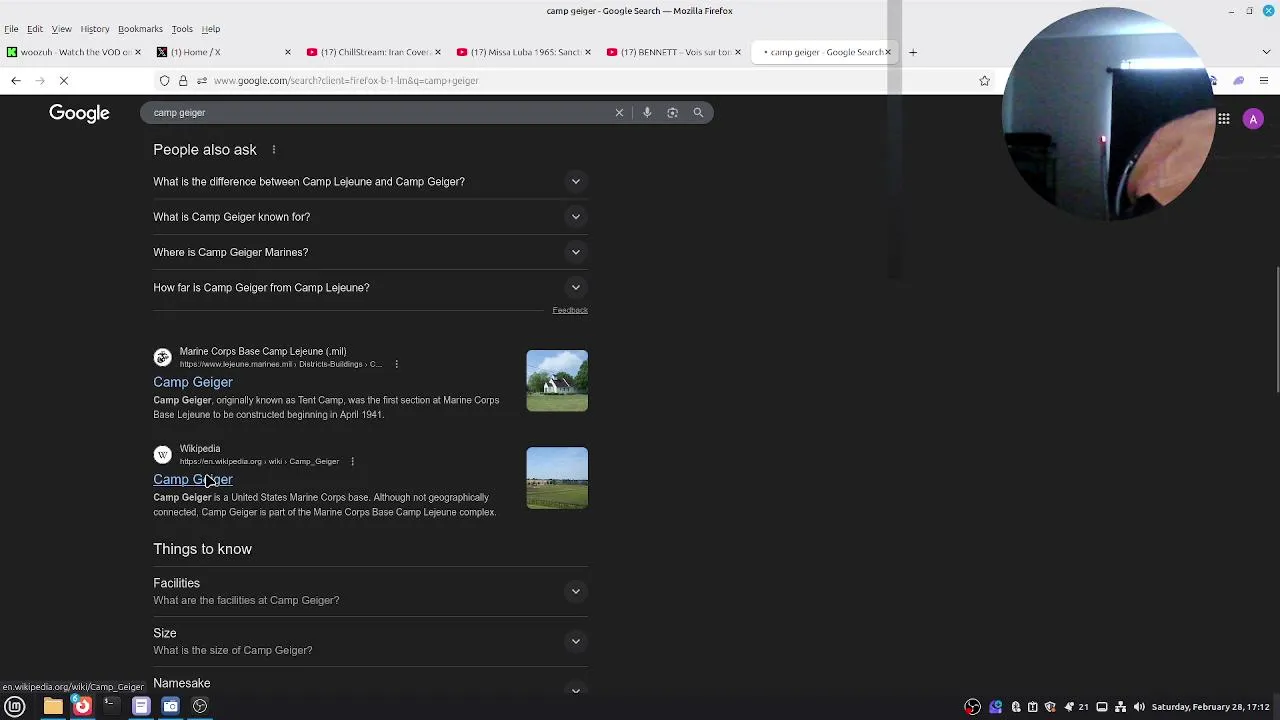This screenshot has width=1280, height=720.
Task: Click Marine Corps Base favicon in result
Action: 162,358
